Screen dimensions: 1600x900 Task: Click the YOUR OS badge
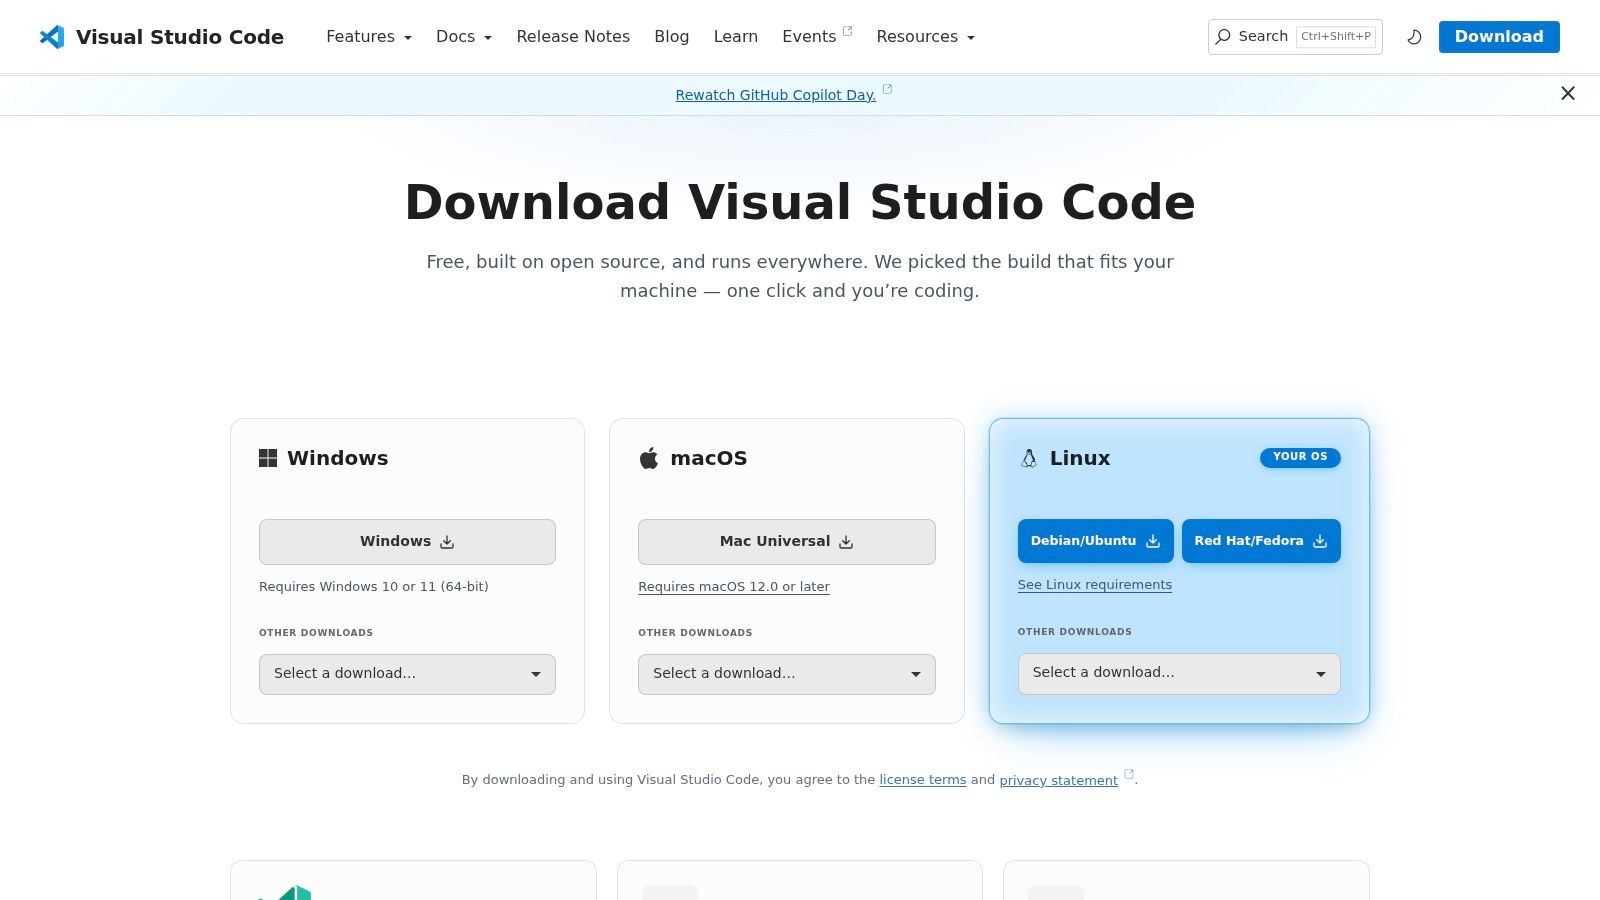click(1300, 457)
